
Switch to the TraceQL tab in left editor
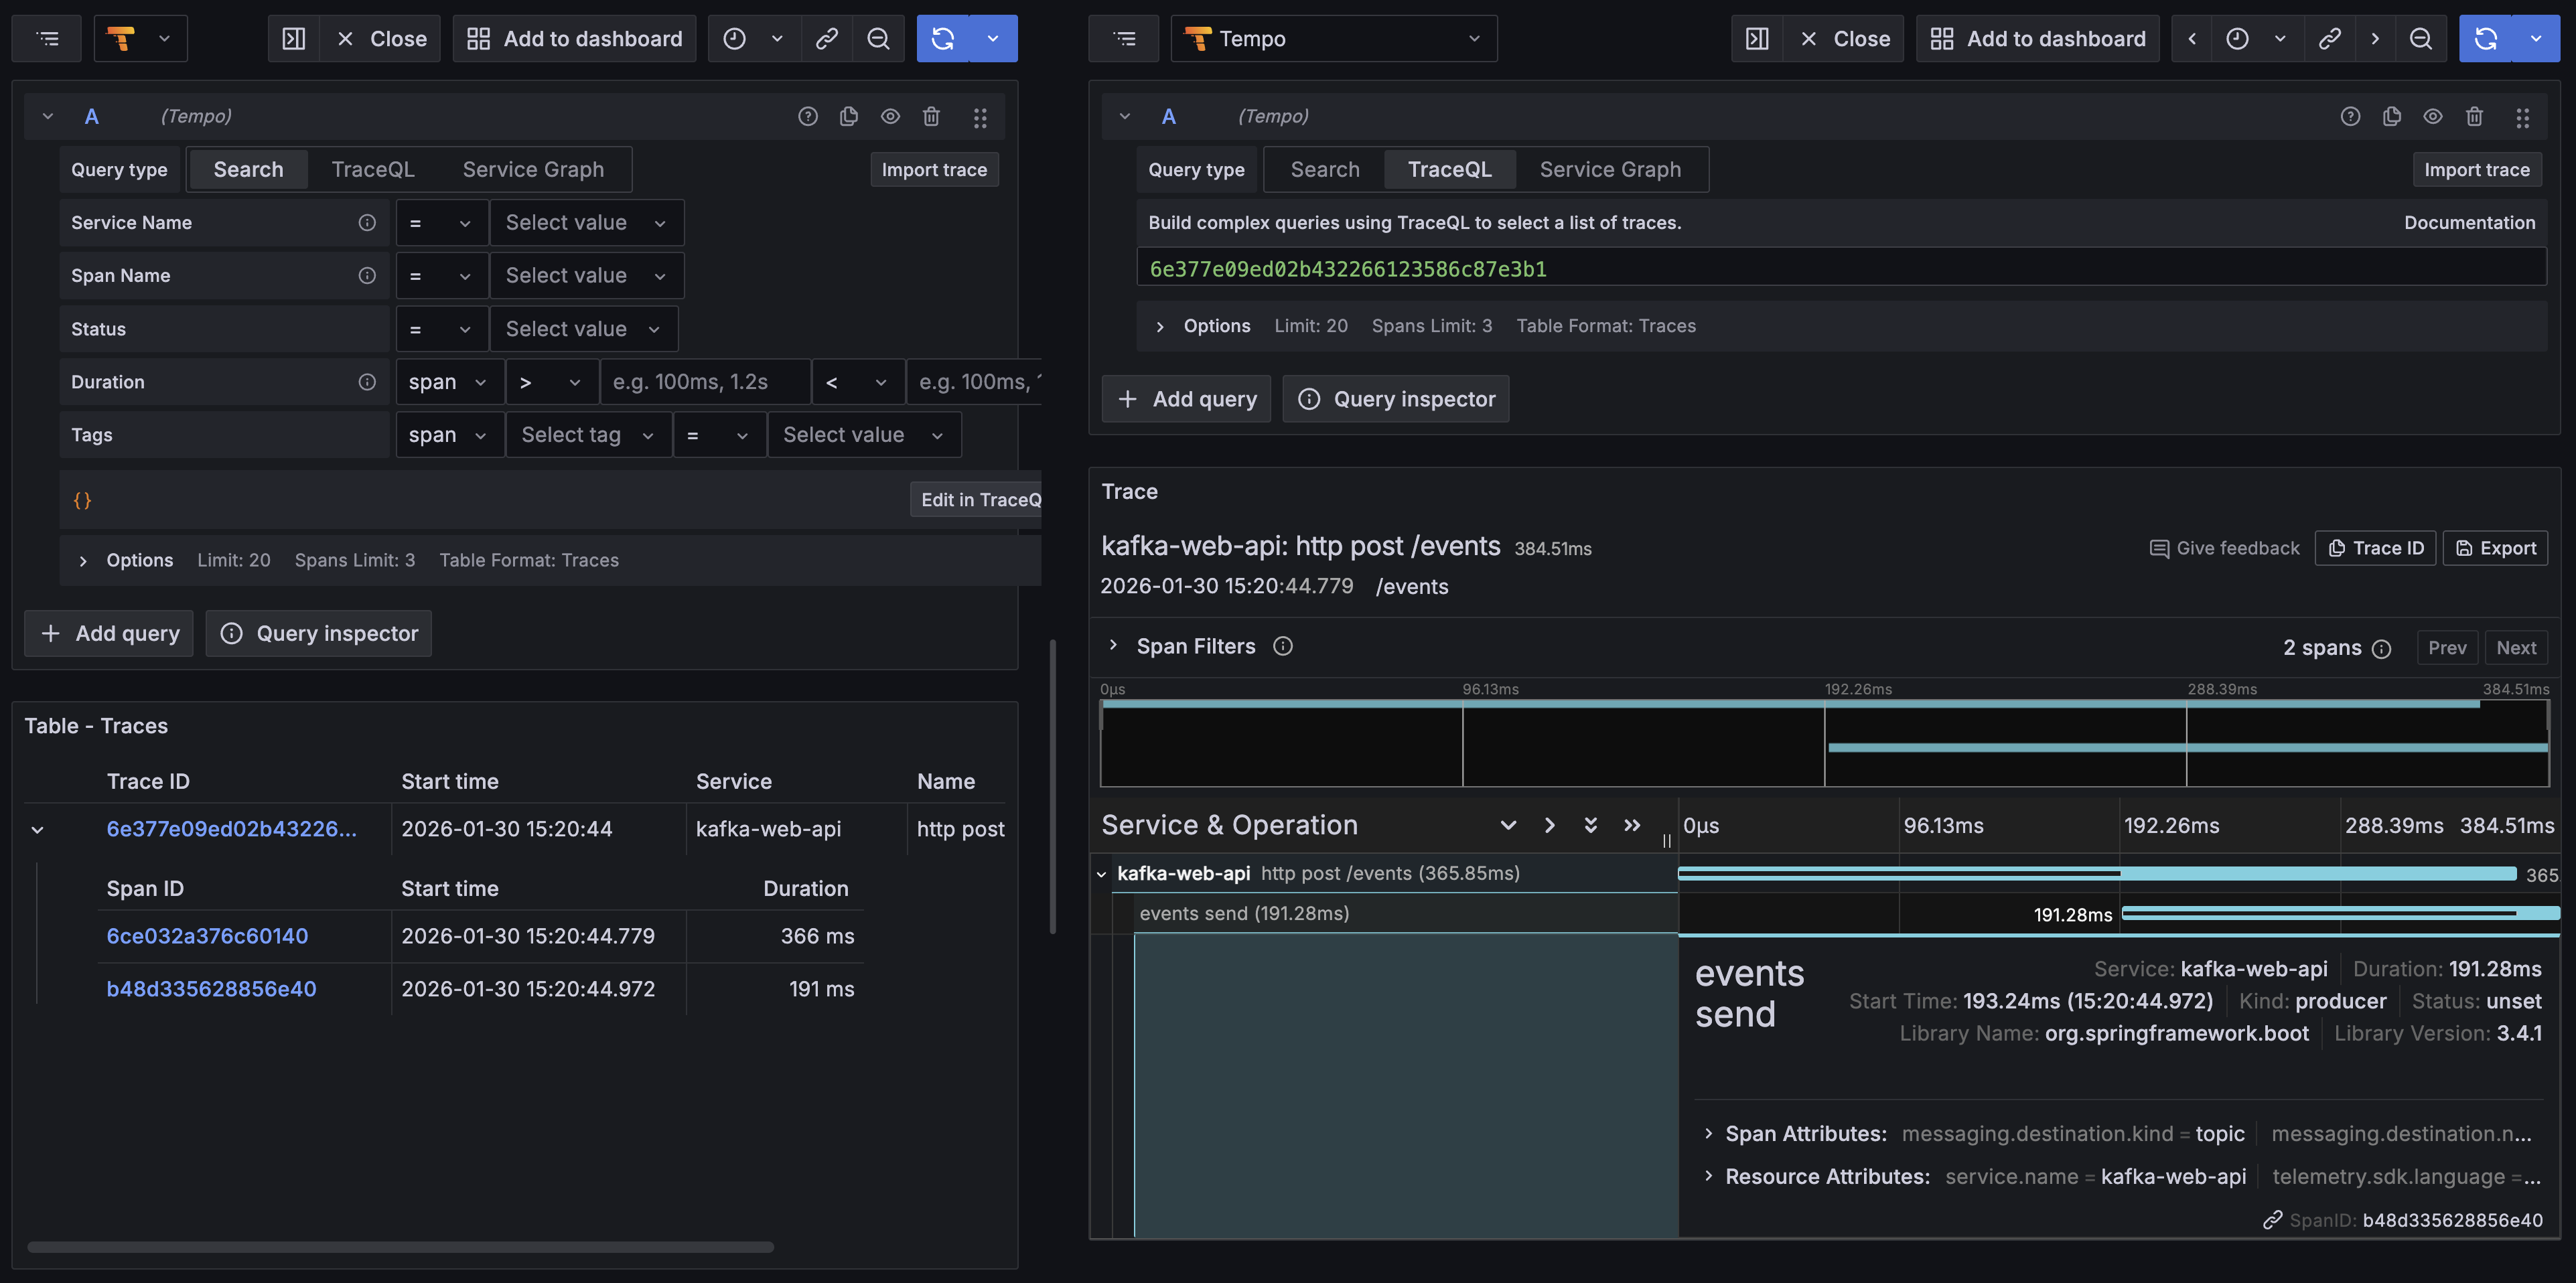coord(373,169)
